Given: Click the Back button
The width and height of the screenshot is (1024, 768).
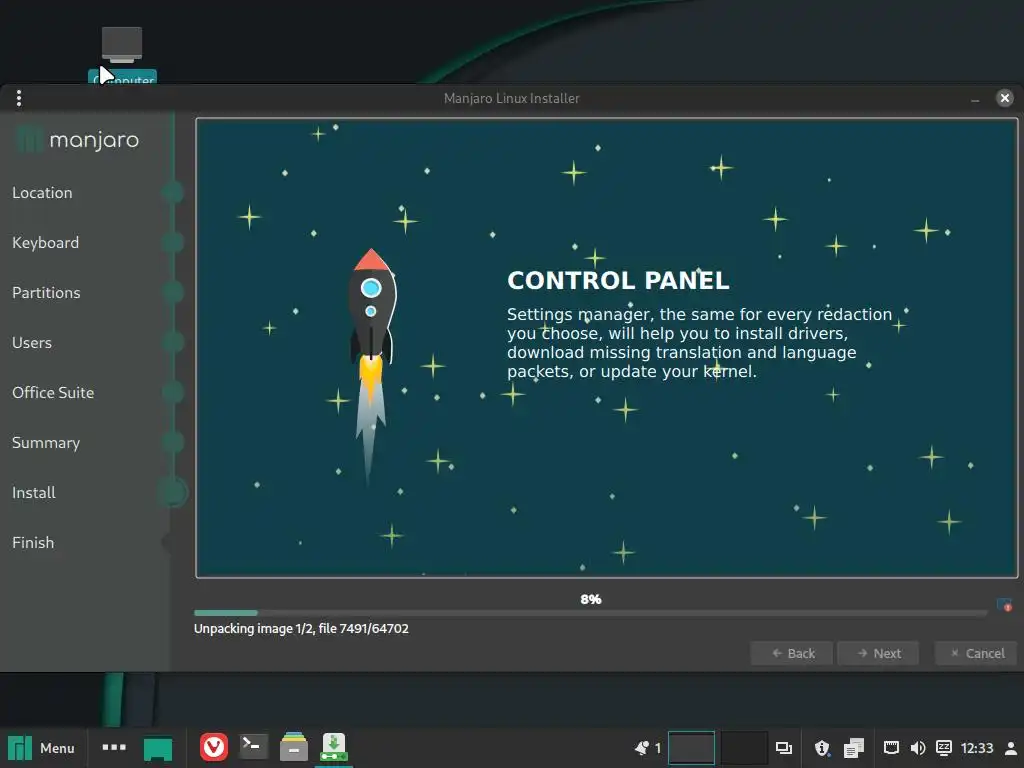Looking at the screenshot, I should coord(792,653).
